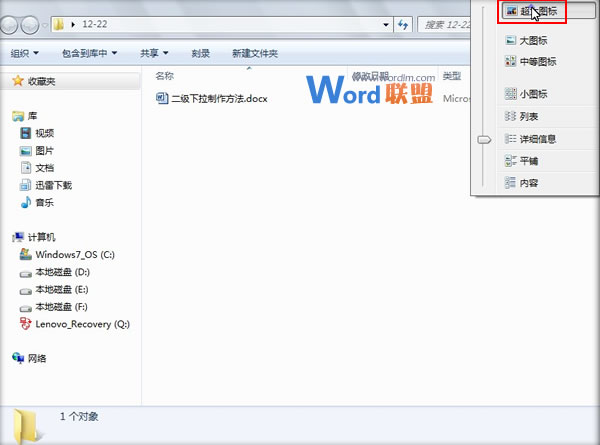Sort by the Type (类型) column header
The width and height of the screenshot is (600, 445).
(452, 76)
